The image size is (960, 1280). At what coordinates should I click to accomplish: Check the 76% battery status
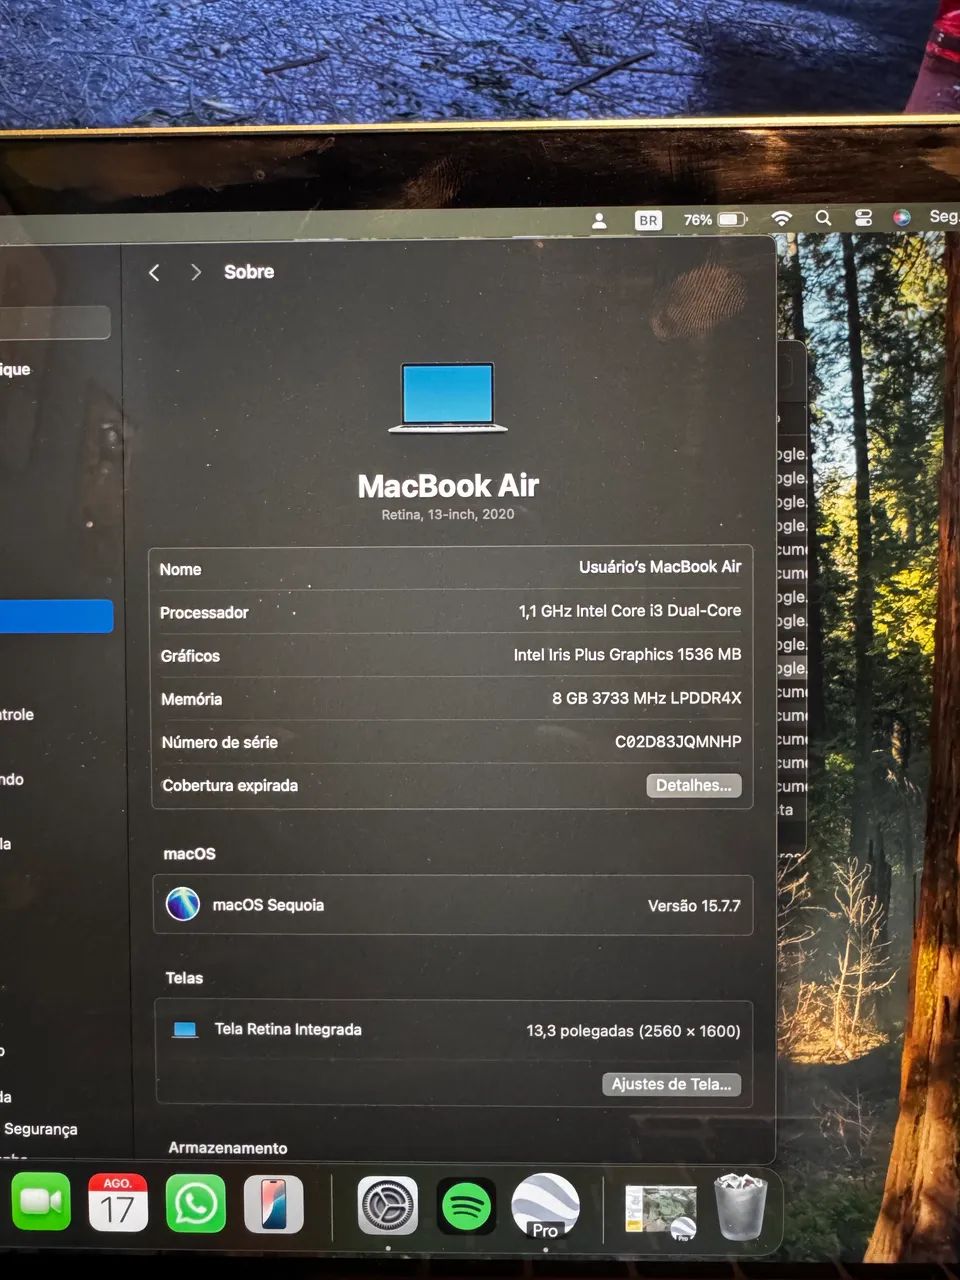pos(714,219)
